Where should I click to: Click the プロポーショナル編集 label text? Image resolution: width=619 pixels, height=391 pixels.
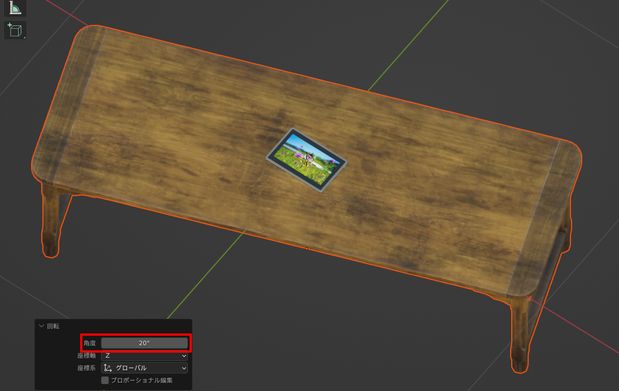coord(141,380)
